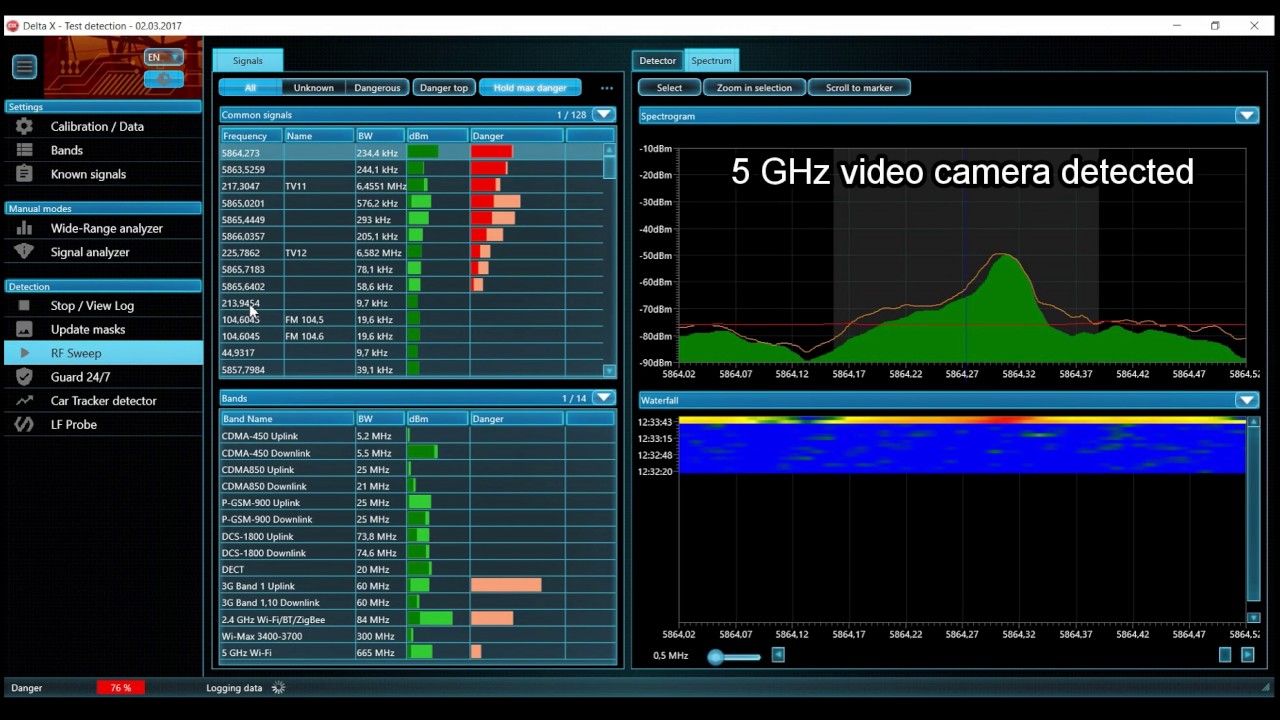This screenshot has width=1280, height=720.
Task: Click the 0,5 MHz span slider
Action: click(734, 657)
